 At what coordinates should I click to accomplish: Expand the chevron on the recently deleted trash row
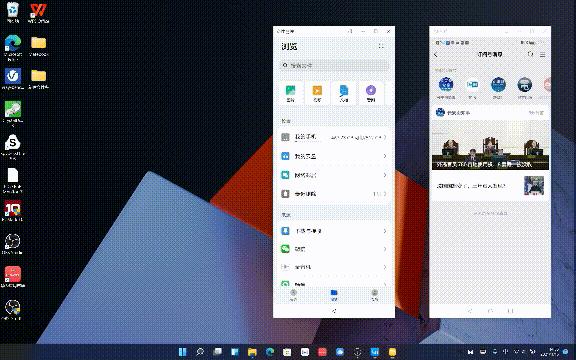click(385, 194)
